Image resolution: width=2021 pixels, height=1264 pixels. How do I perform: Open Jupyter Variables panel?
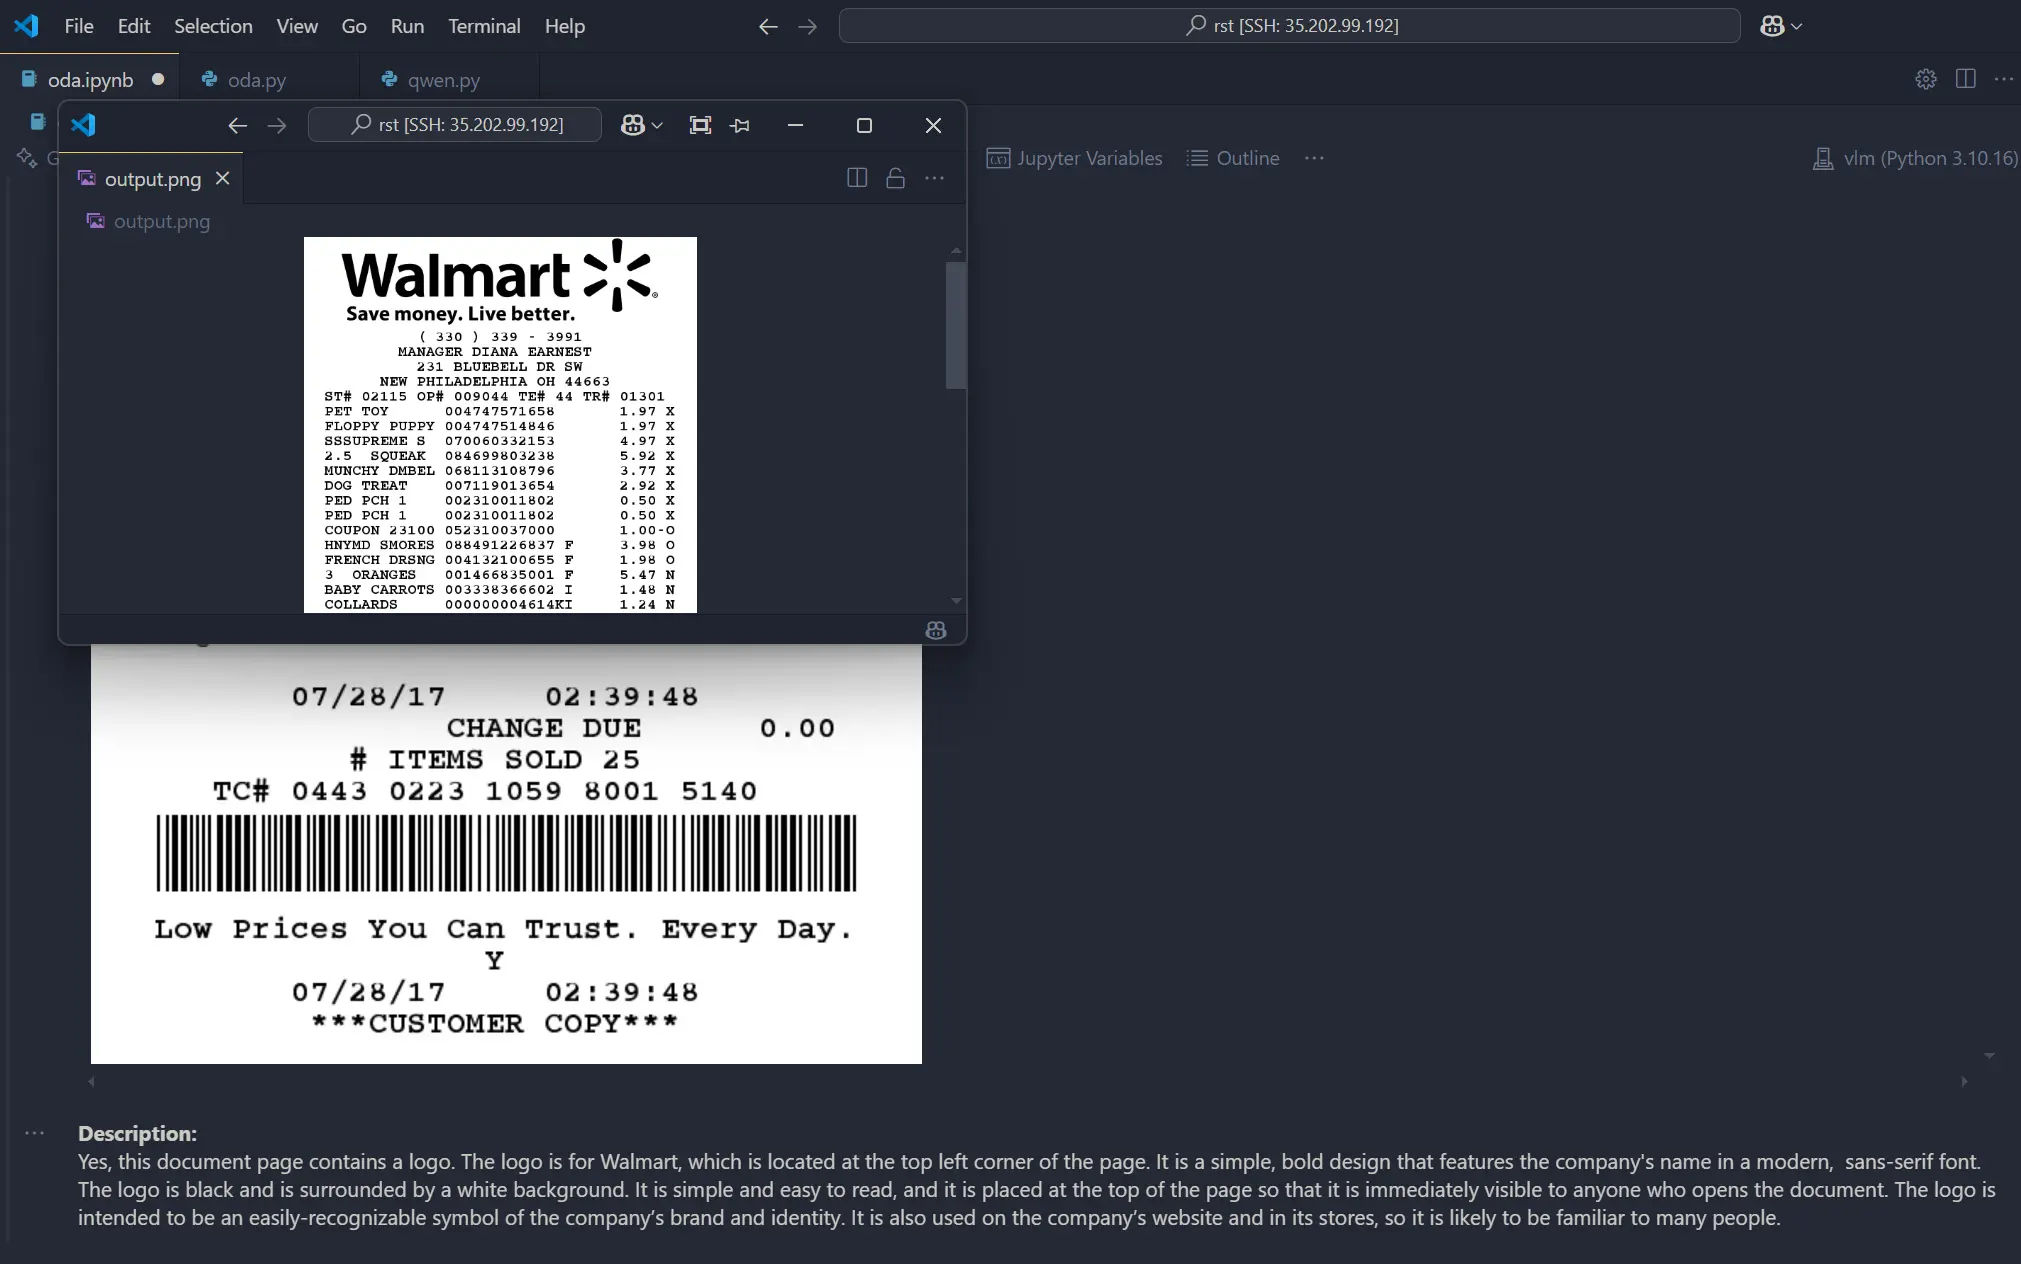tap(1074, 158)
